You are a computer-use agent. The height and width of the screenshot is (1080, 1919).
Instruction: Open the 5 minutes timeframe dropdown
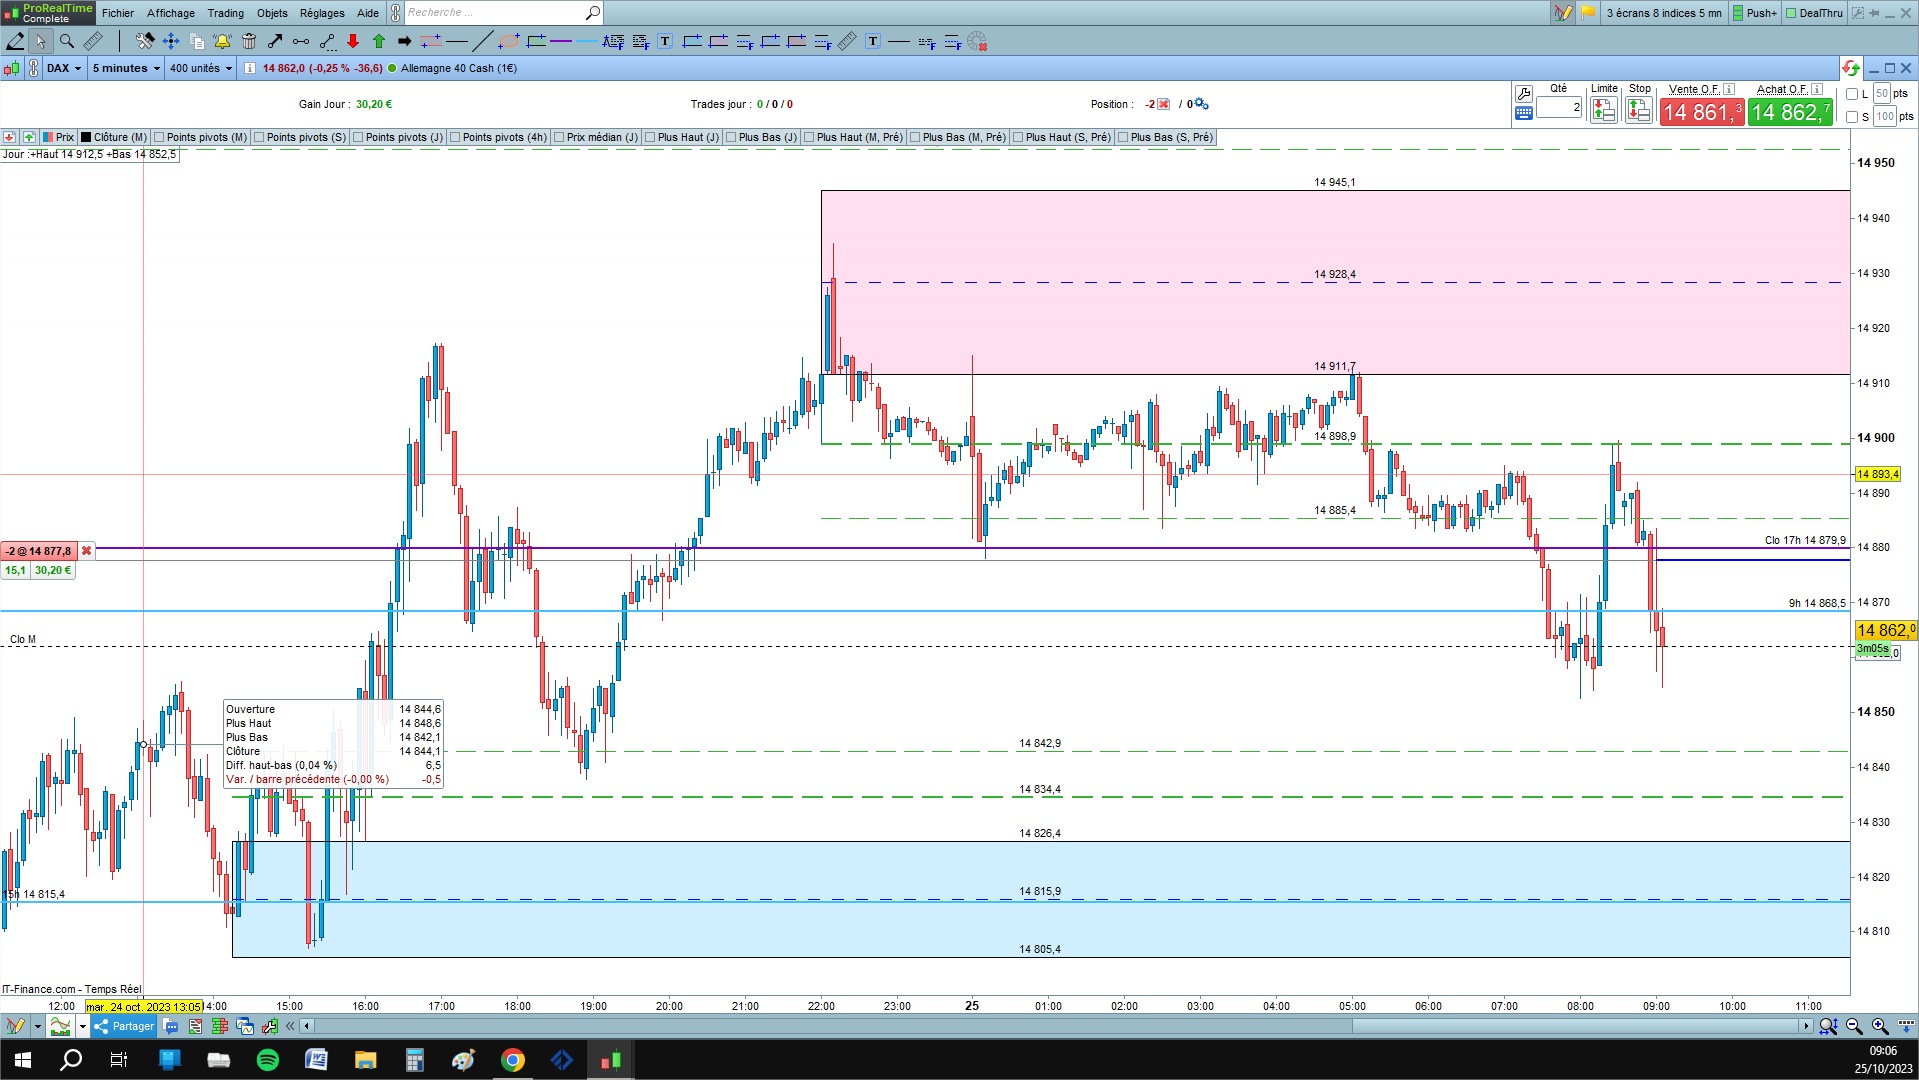[126, 68]
